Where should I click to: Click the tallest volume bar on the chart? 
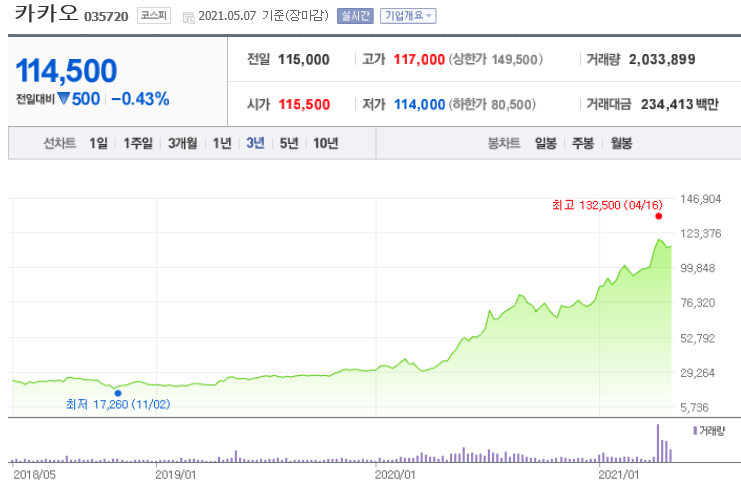pyautogui.click(x=657, y=443)
